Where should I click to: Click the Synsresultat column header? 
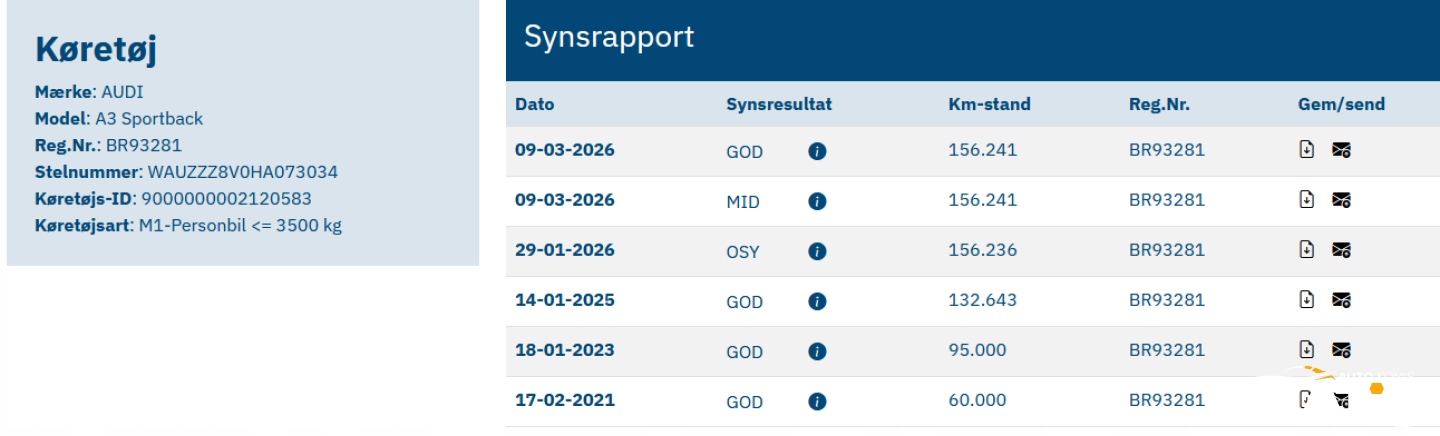coord(779,104)
